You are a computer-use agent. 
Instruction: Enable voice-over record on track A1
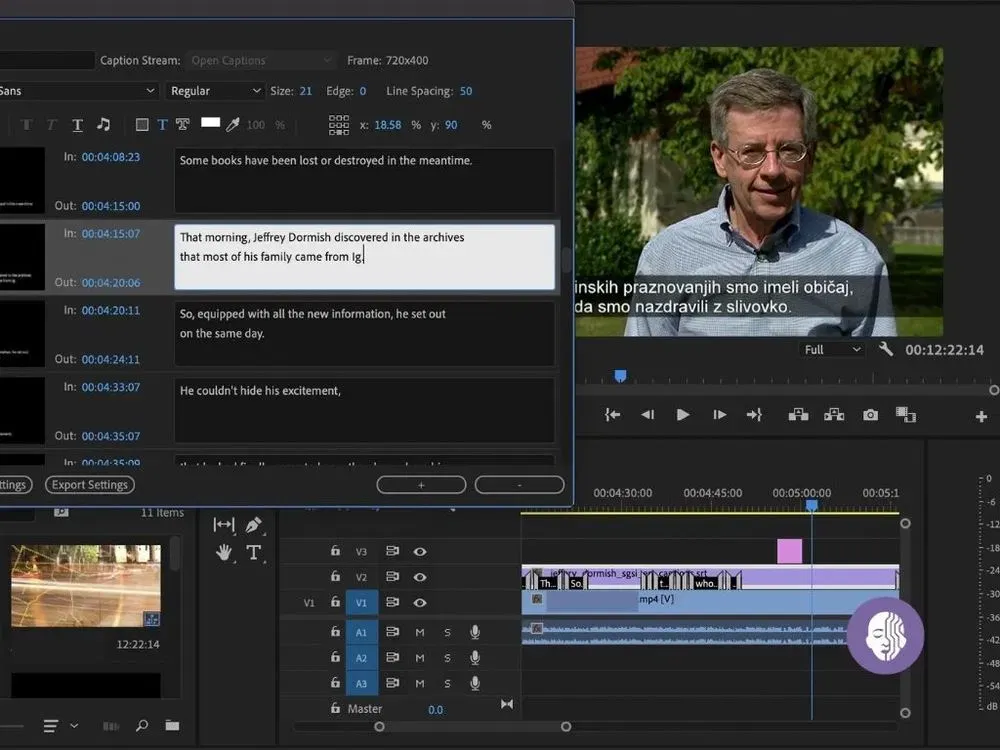(x=475, y=632)
